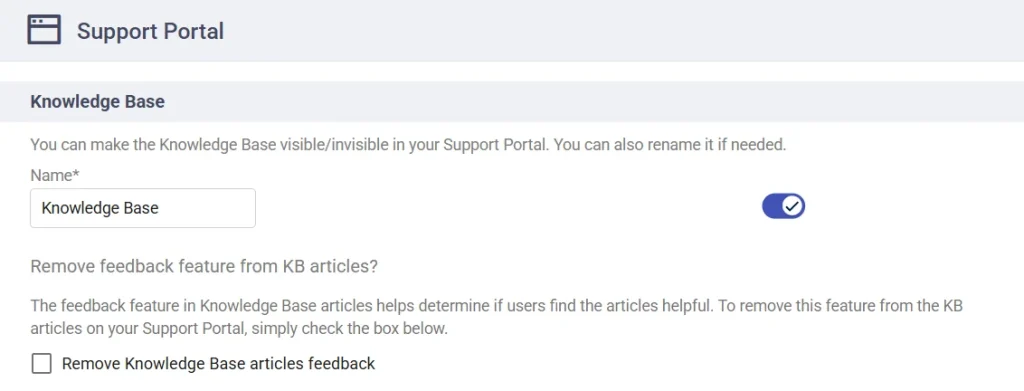
Task: Check Remove Knowledge Base articles feedback box
Action: 41,364
